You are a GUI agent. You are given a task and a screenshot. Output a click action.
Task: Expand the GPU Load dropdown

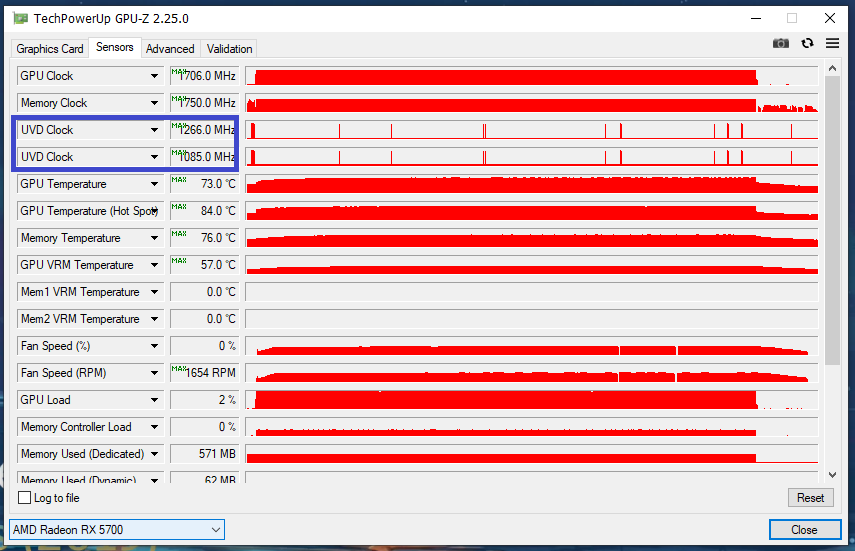pos(154,400)
